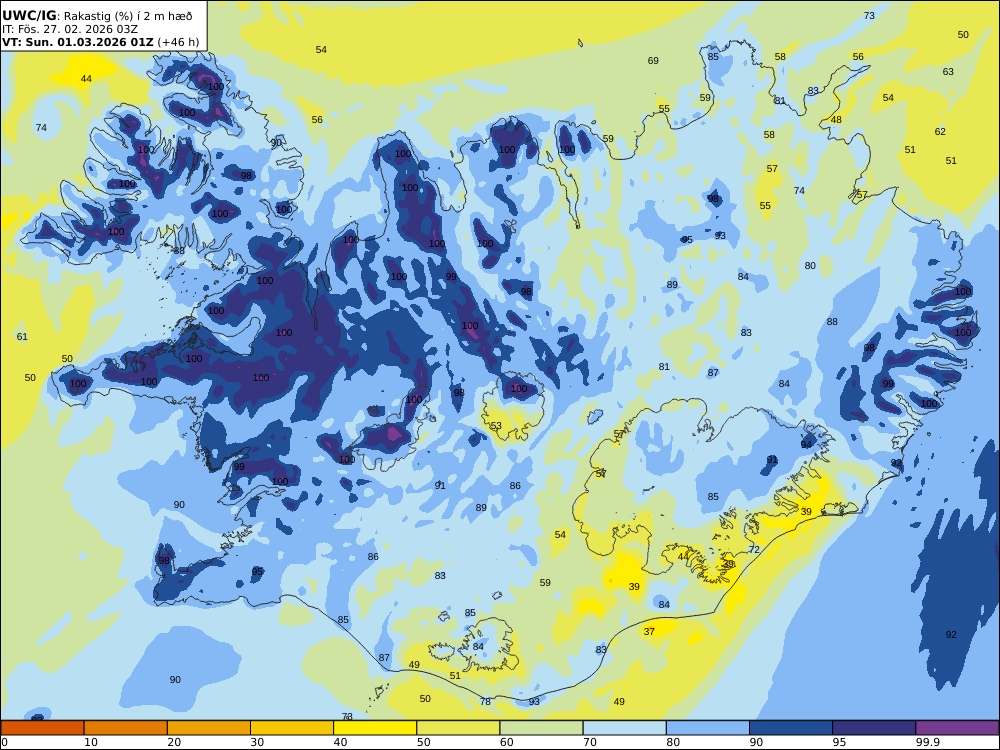
Task: Click the humidity value '62' on the map
Action: (940, 131)
